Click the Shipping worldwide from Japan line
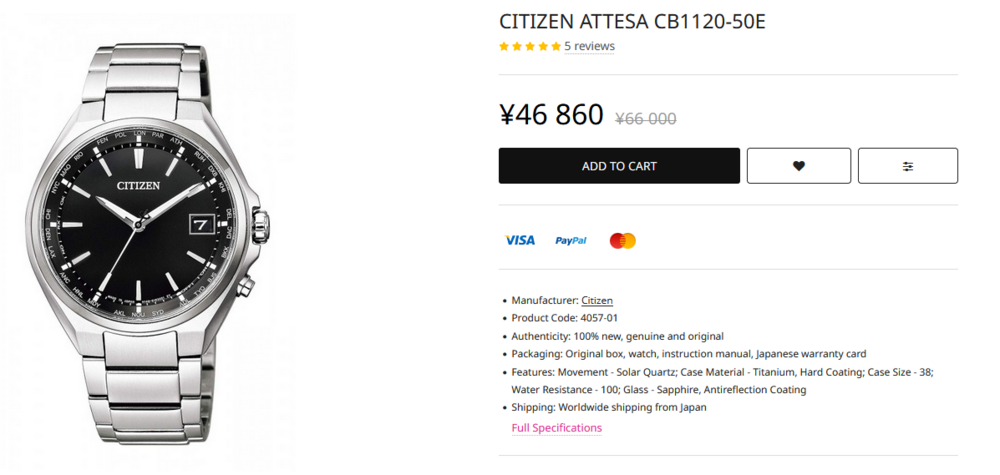1000x475 pixels. (609, 407)
